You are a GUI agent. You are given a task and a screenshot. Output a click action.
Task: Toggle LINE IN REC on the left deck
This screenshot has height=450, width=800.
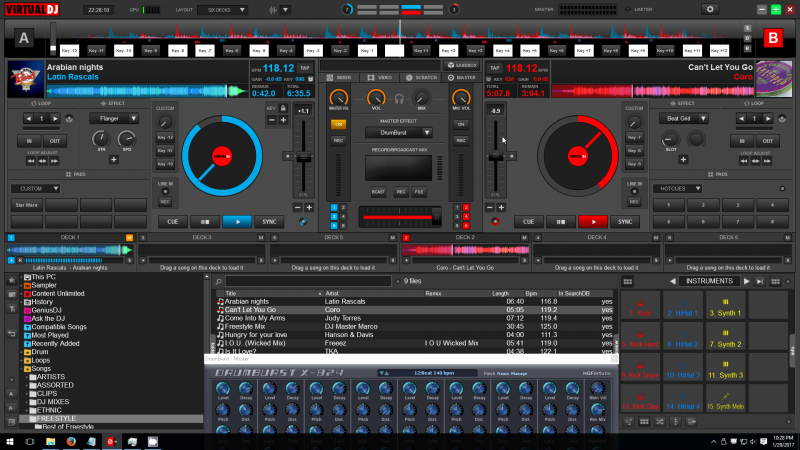165,201
